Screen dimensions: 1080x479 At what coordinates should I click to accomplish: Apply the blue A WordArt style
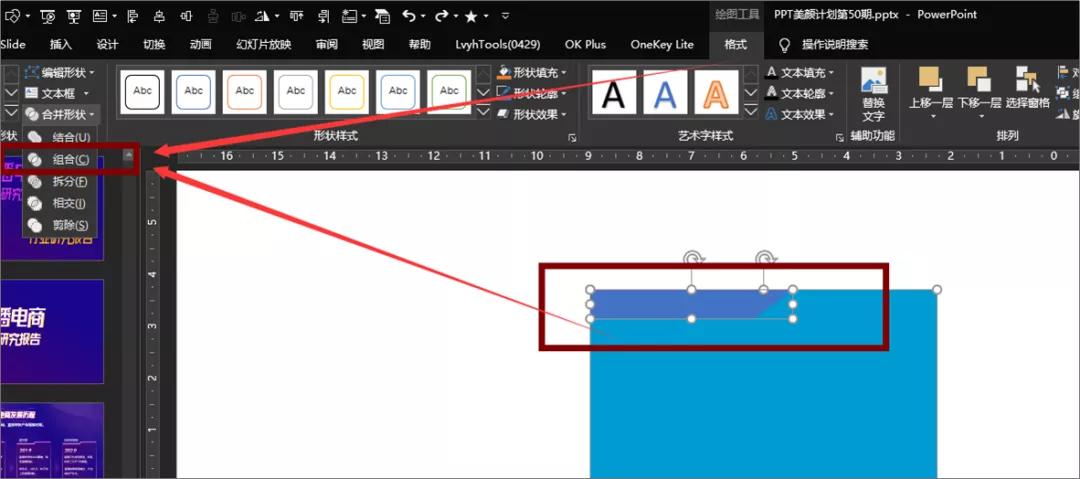point(665,92)
